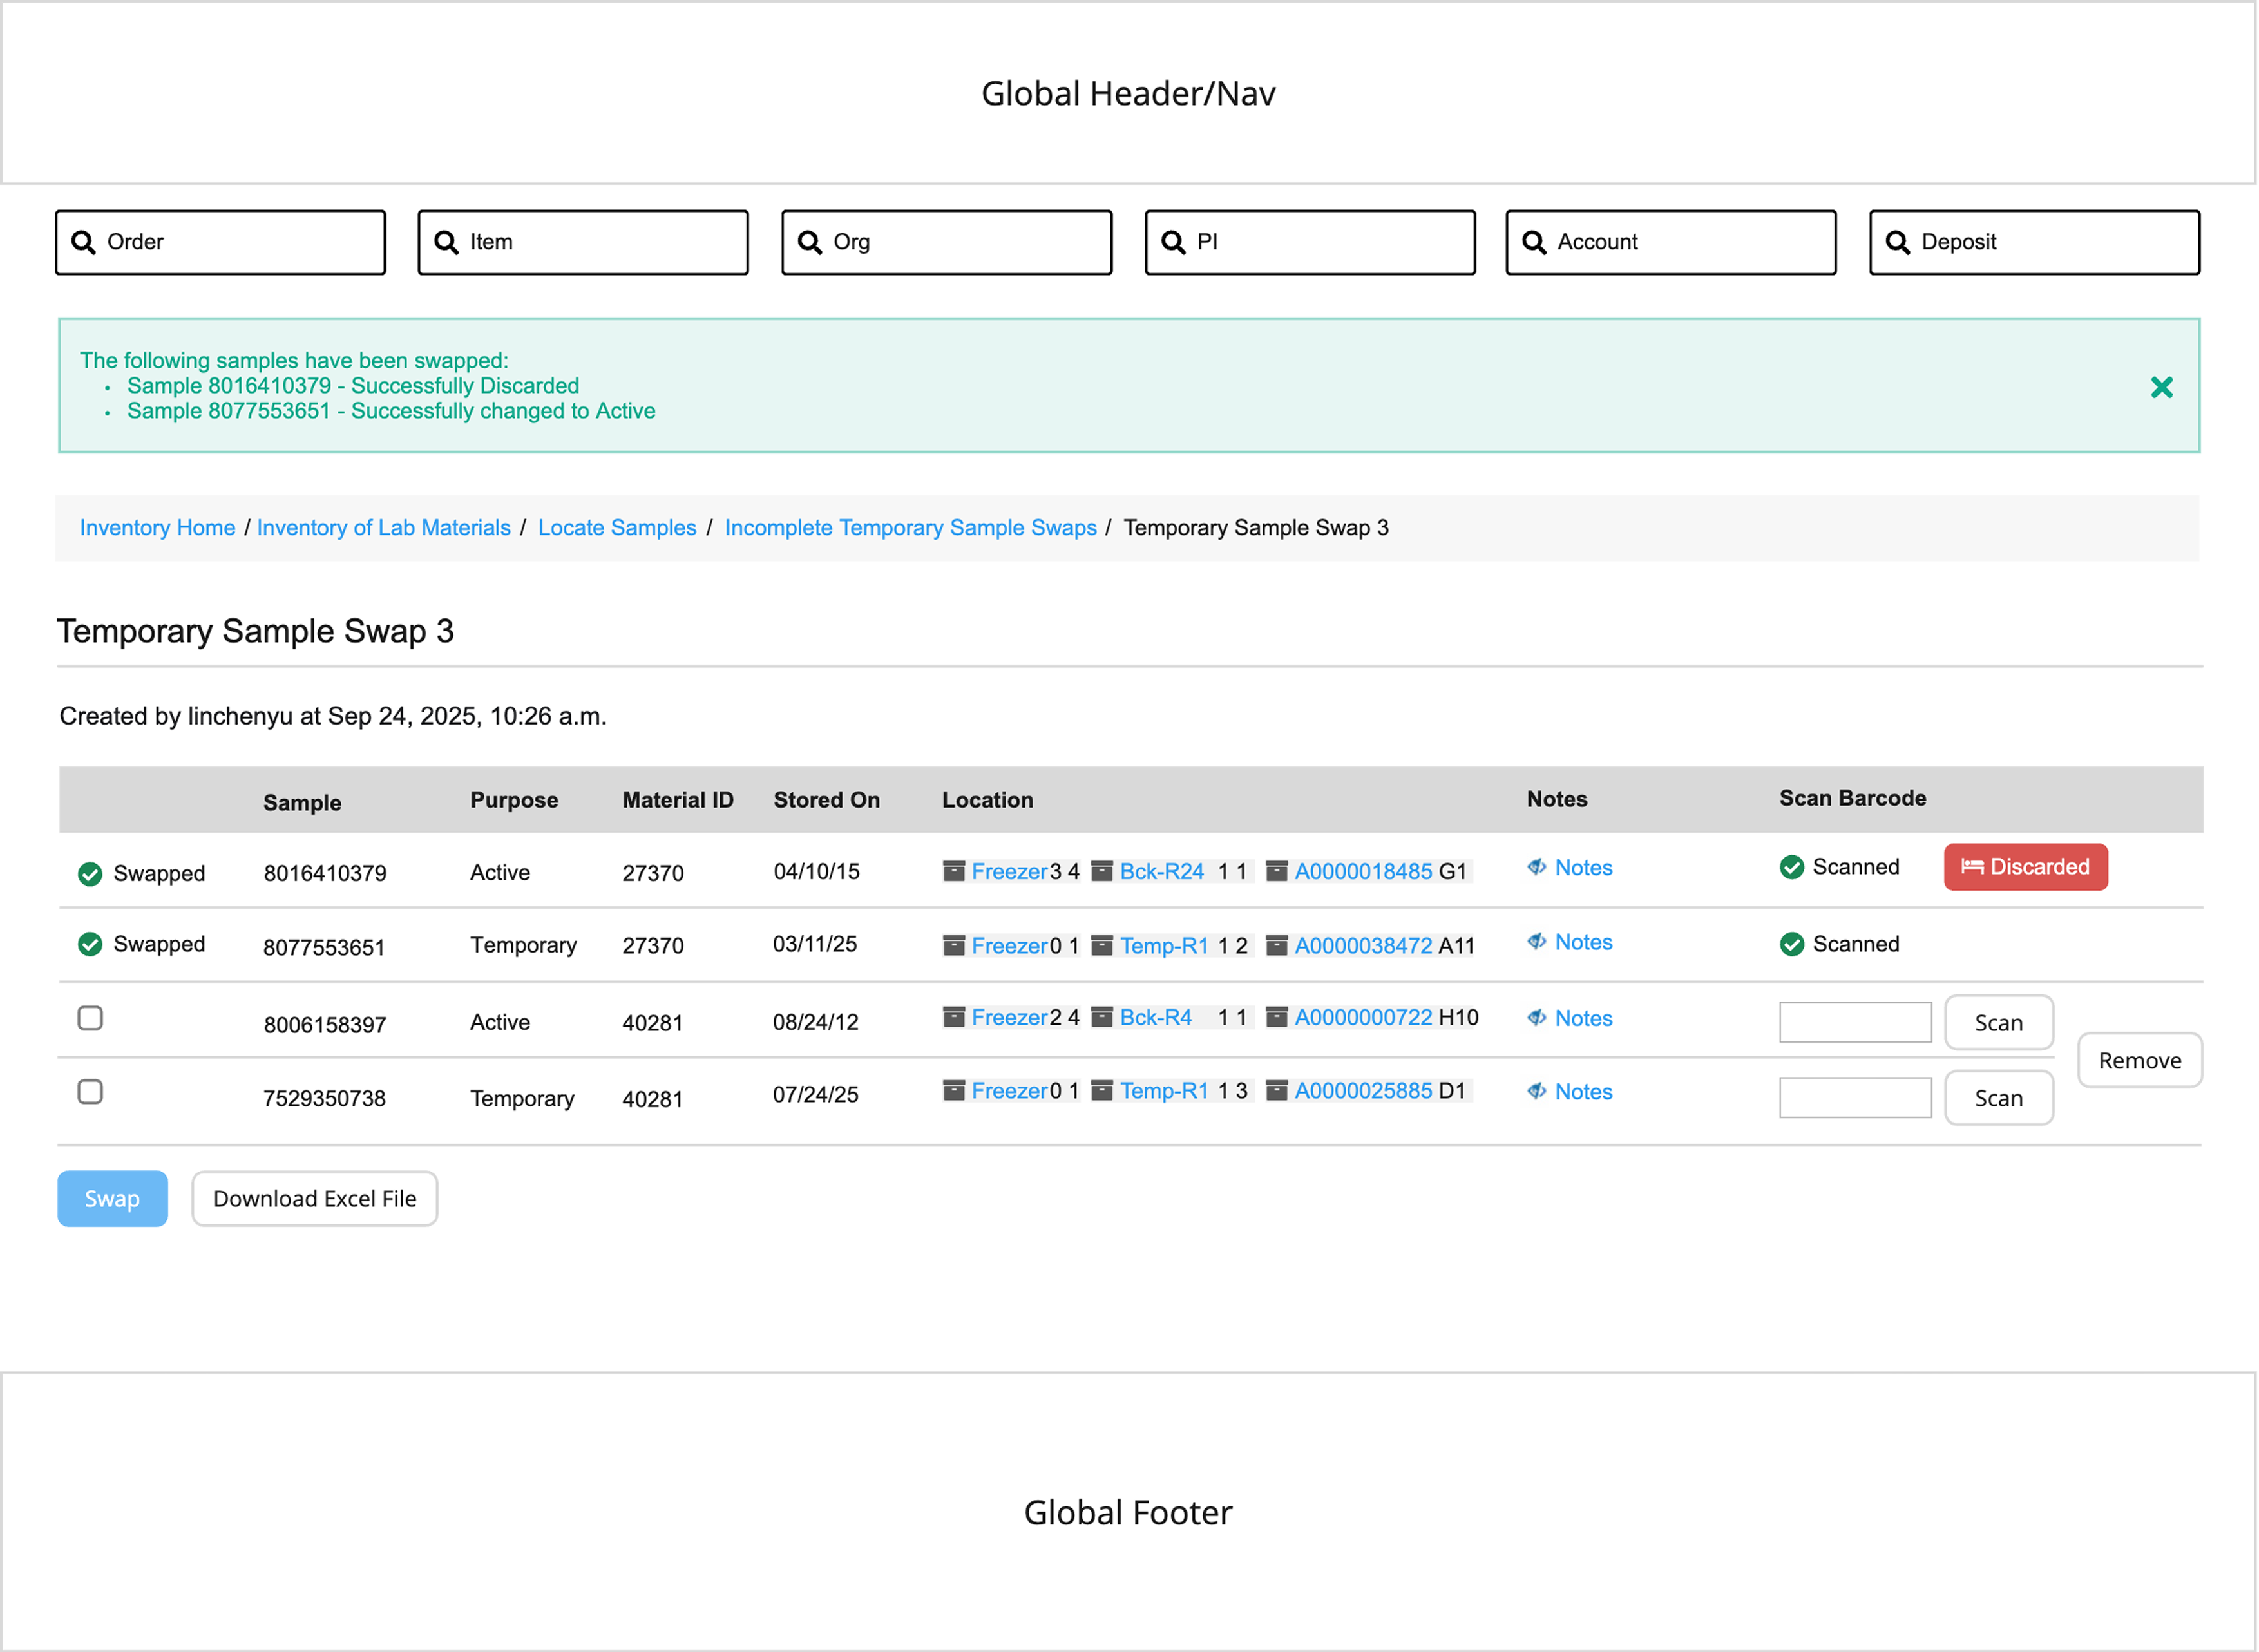Open Inventory of Lab Materials breadcrumb

point(383,528)
